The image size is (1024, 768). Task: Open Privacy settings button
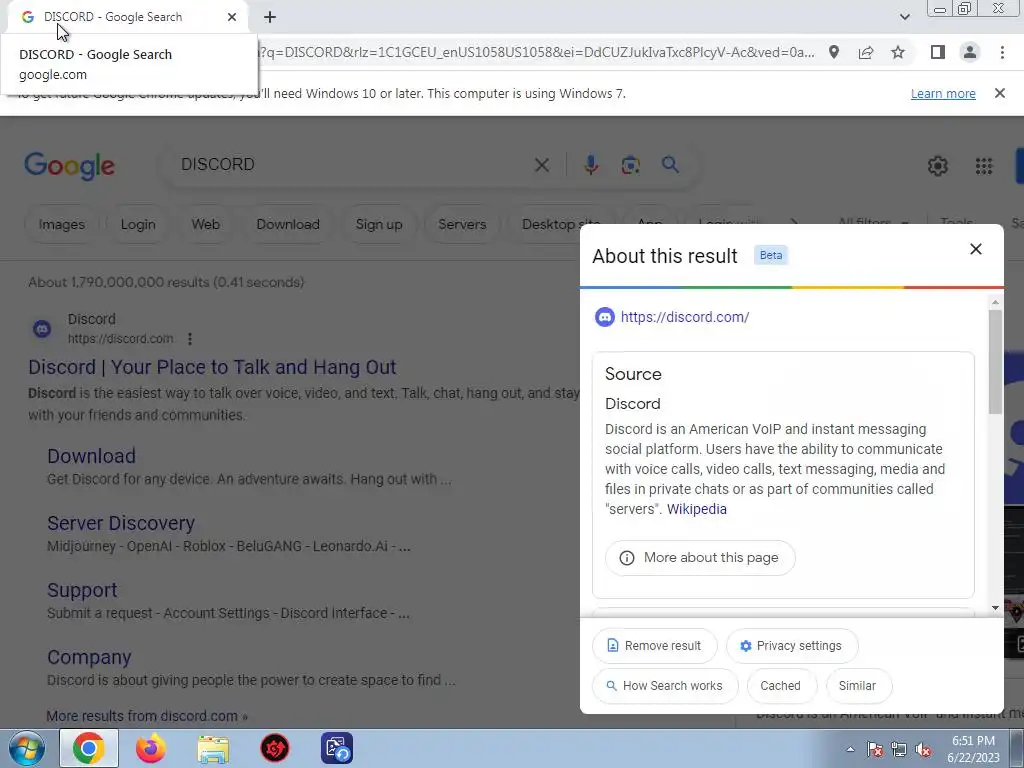(792, 646)
